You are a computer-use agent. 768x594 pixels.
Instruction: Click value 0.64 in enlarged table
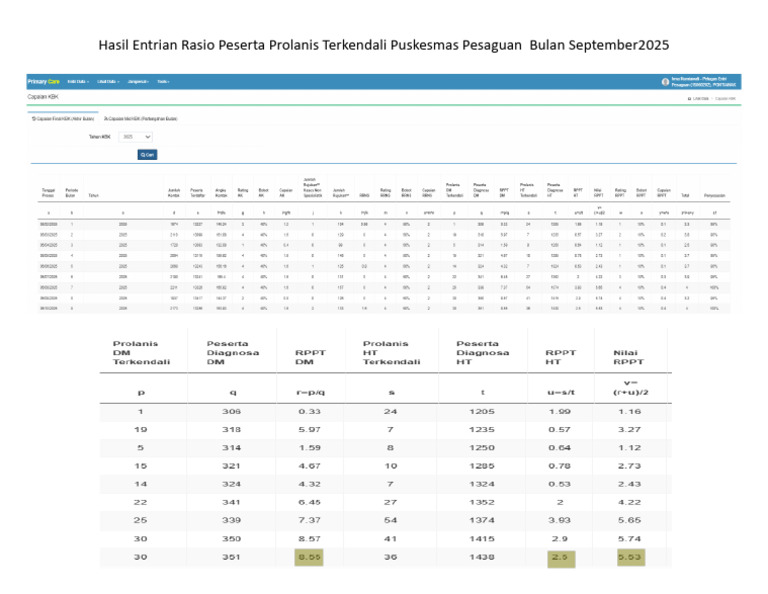559,448
